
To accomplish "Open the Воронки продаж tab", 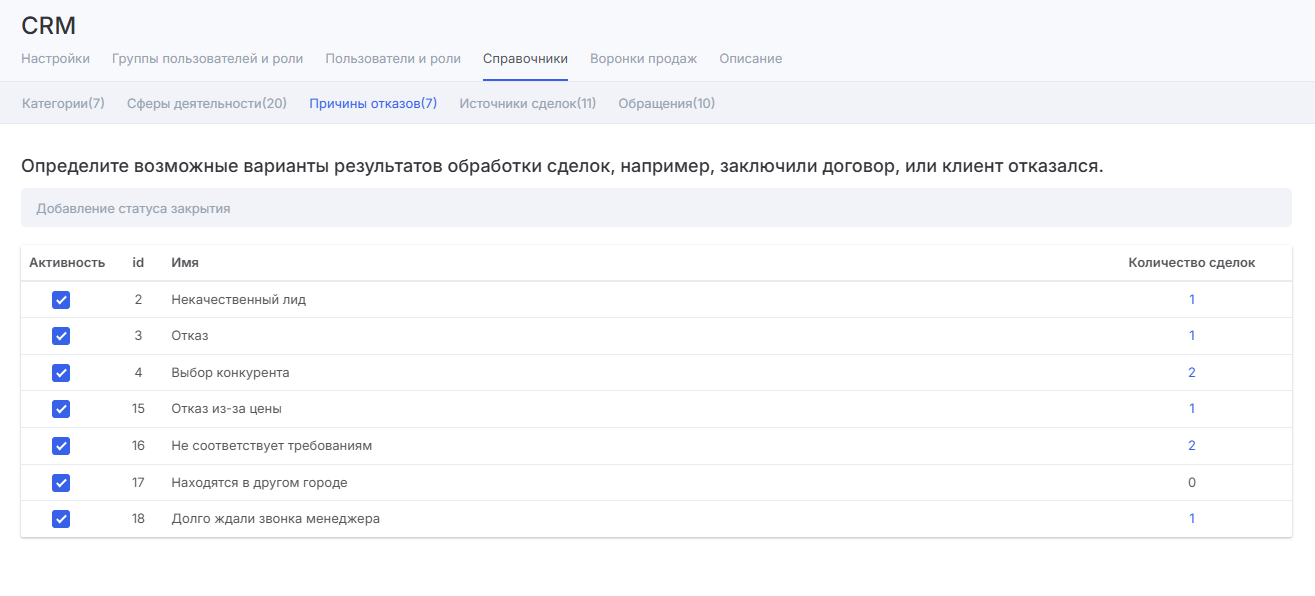I will point(643,59).
